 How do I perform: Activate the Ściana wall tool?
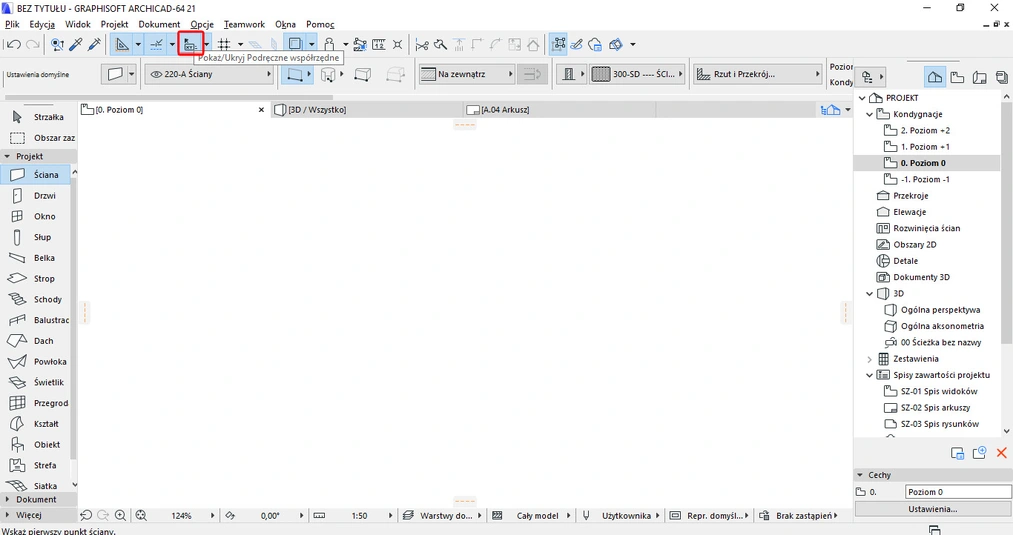coord(36,174)
